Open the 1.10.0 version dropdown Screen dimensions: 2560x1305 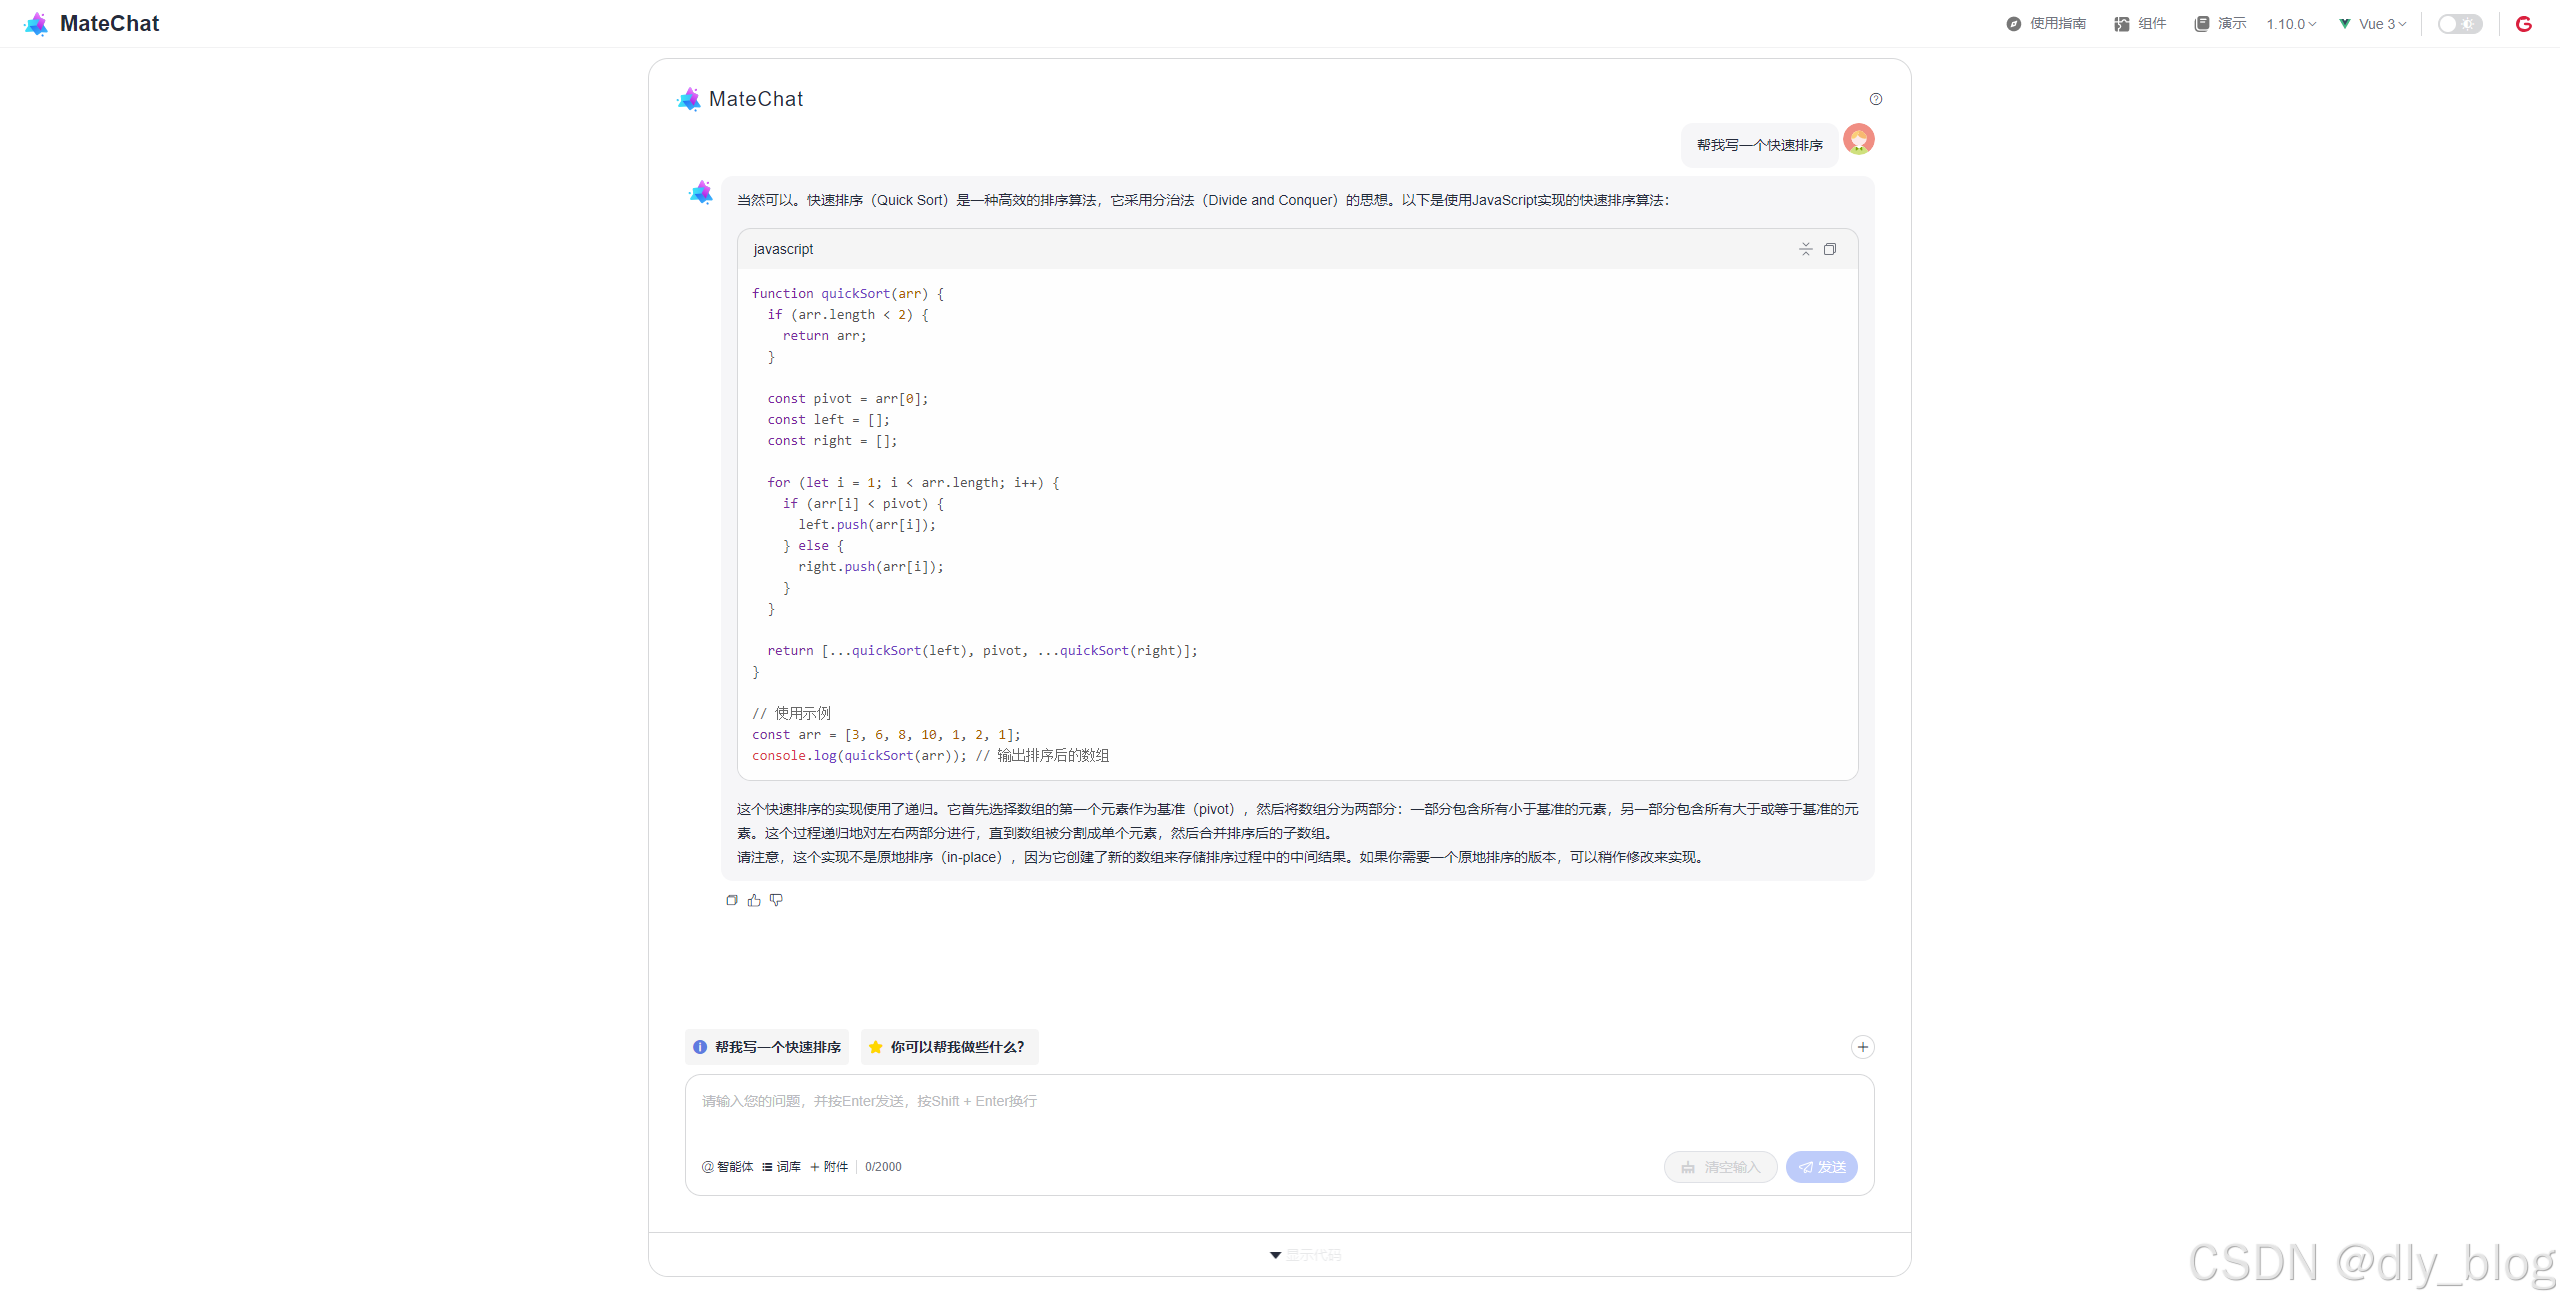tap(2291, 24)
